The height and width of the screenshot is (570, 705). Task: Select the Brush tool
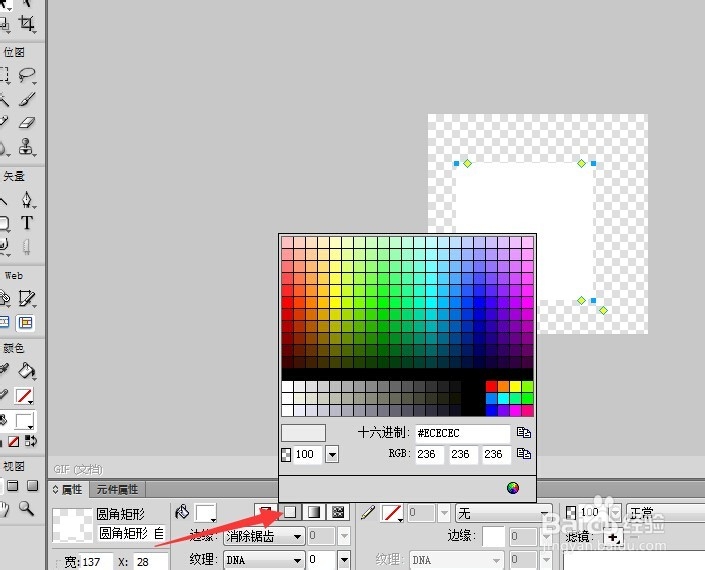(27, 99)
